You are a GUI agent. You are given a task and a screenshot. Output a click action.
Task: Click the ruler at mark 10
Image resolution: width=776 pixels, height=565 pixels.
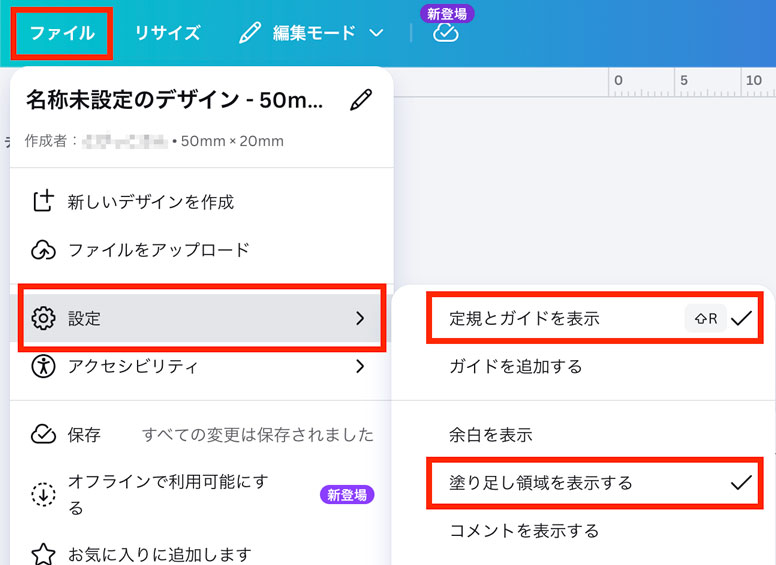click(x=754, y=82)
